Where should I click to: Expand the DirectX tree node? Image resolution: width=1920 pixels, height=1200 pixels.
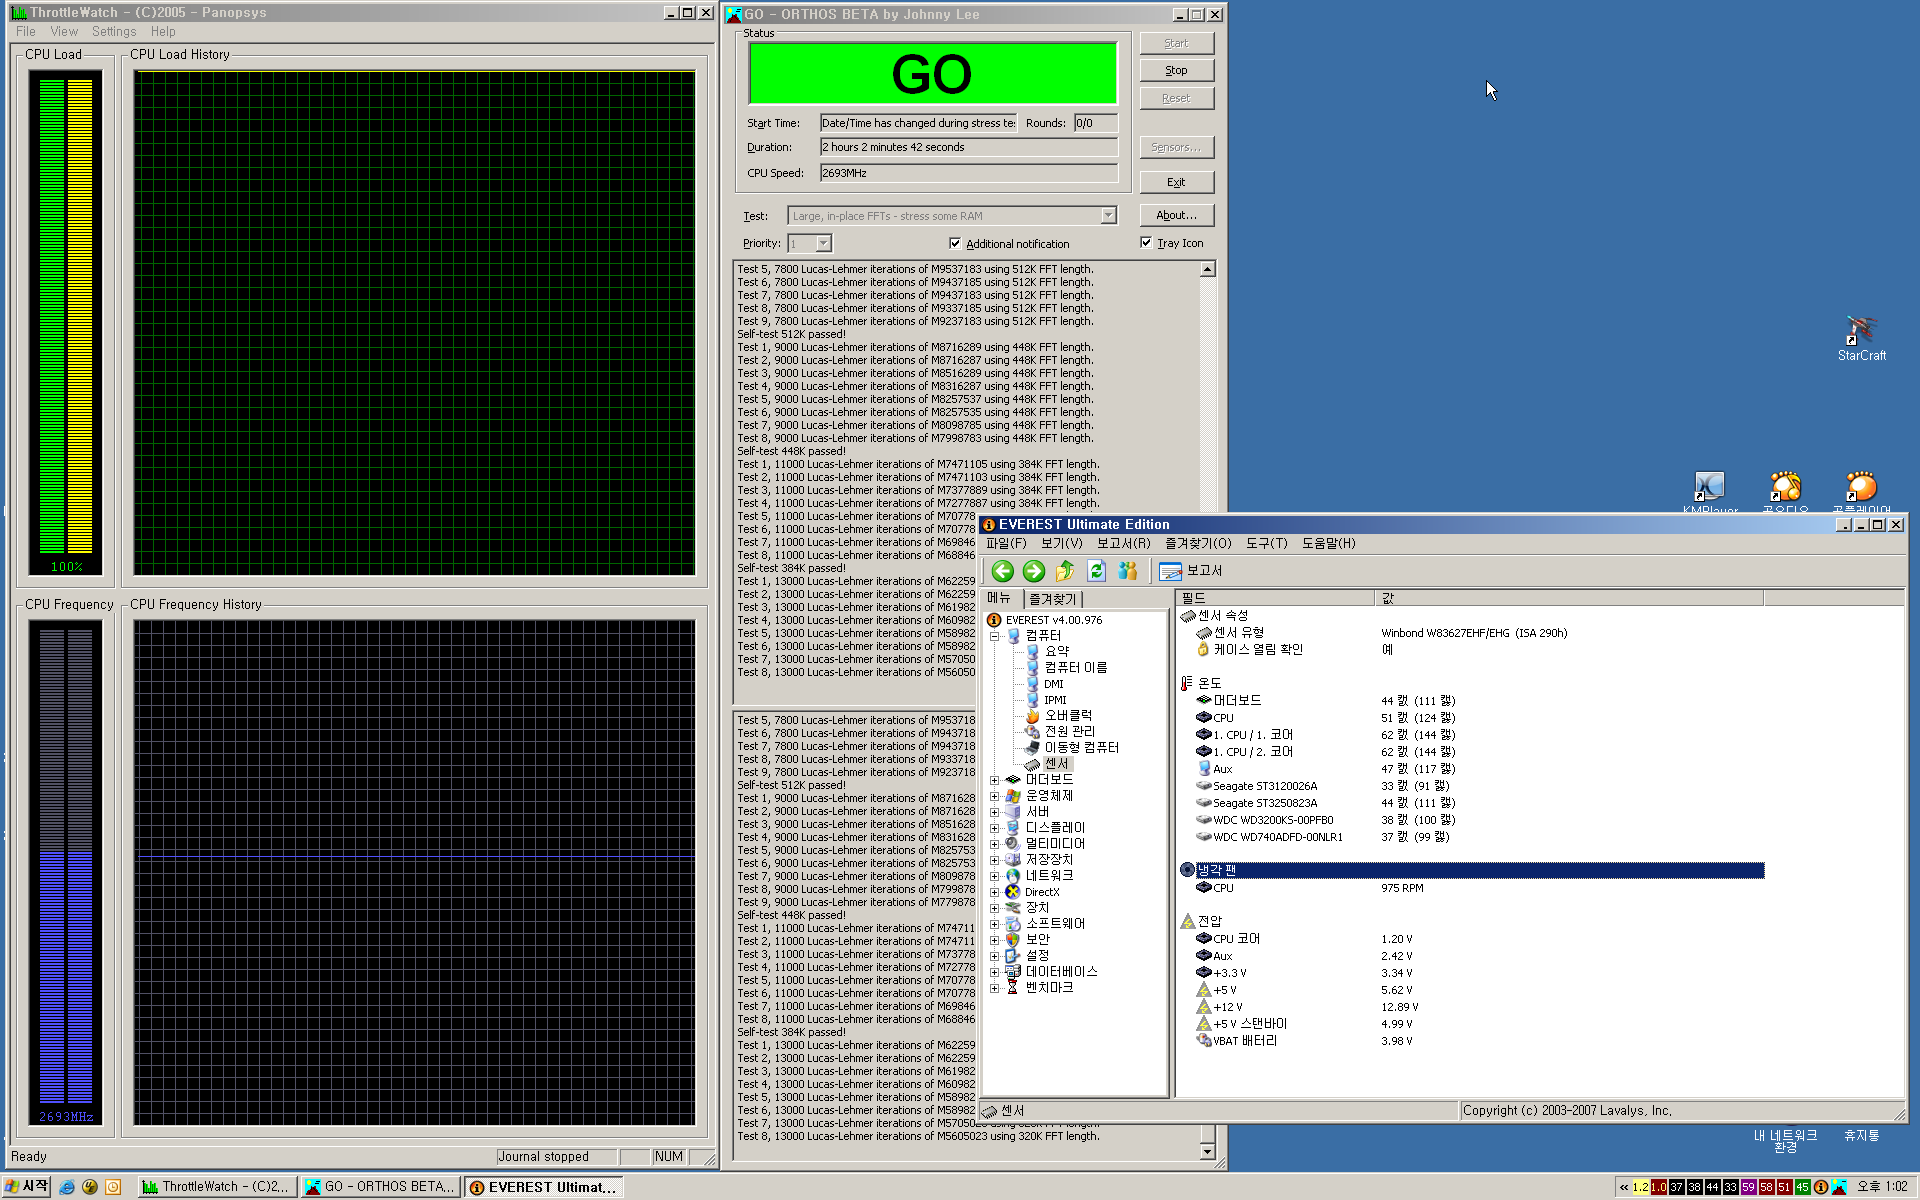pyautogui.click(x=994, y=892)
